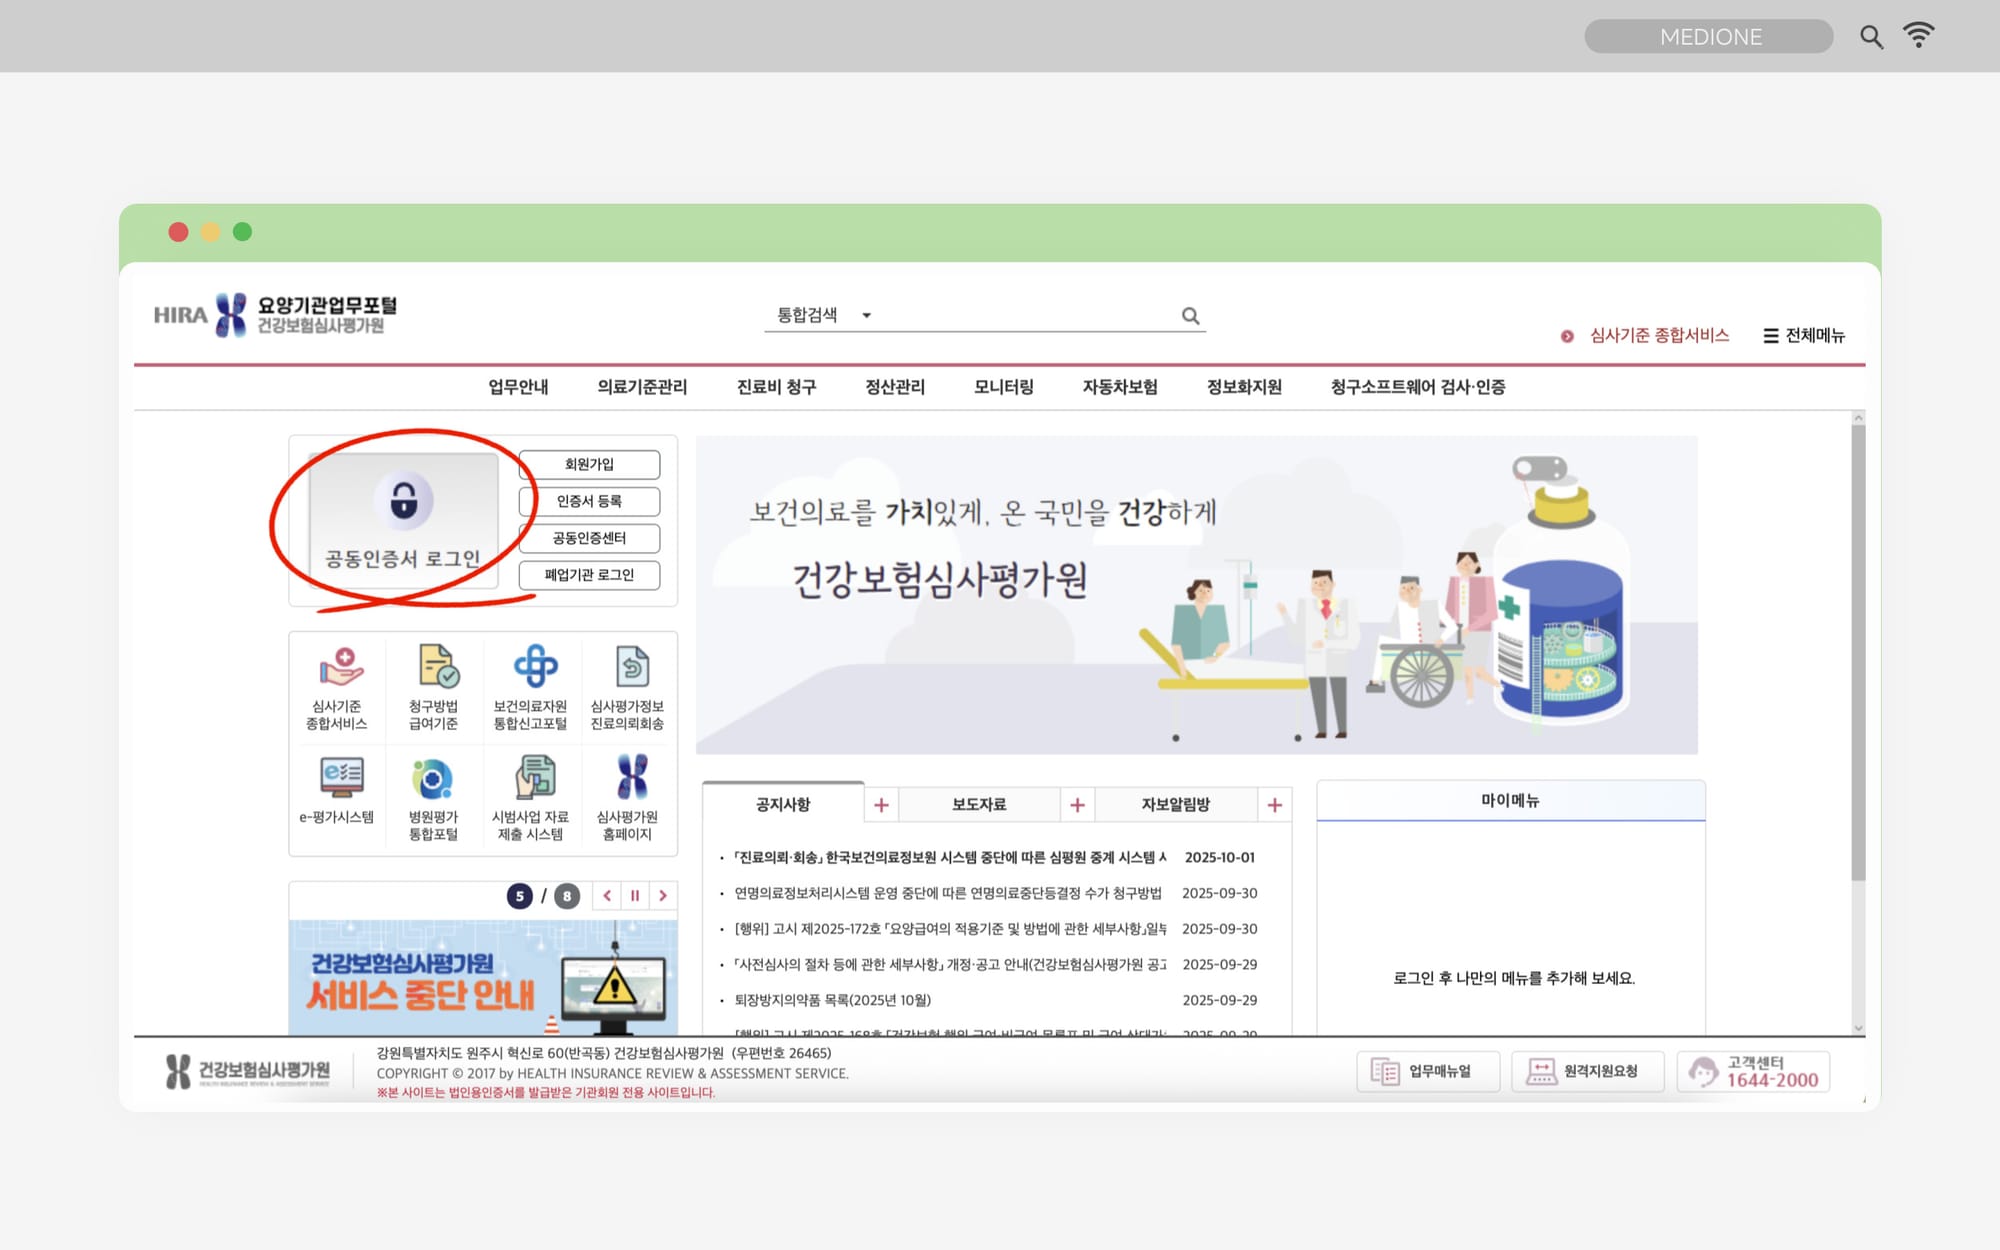Click the 원격지원요청 button
Screen dimensions: 2000x1250
pos(1587,1072)
